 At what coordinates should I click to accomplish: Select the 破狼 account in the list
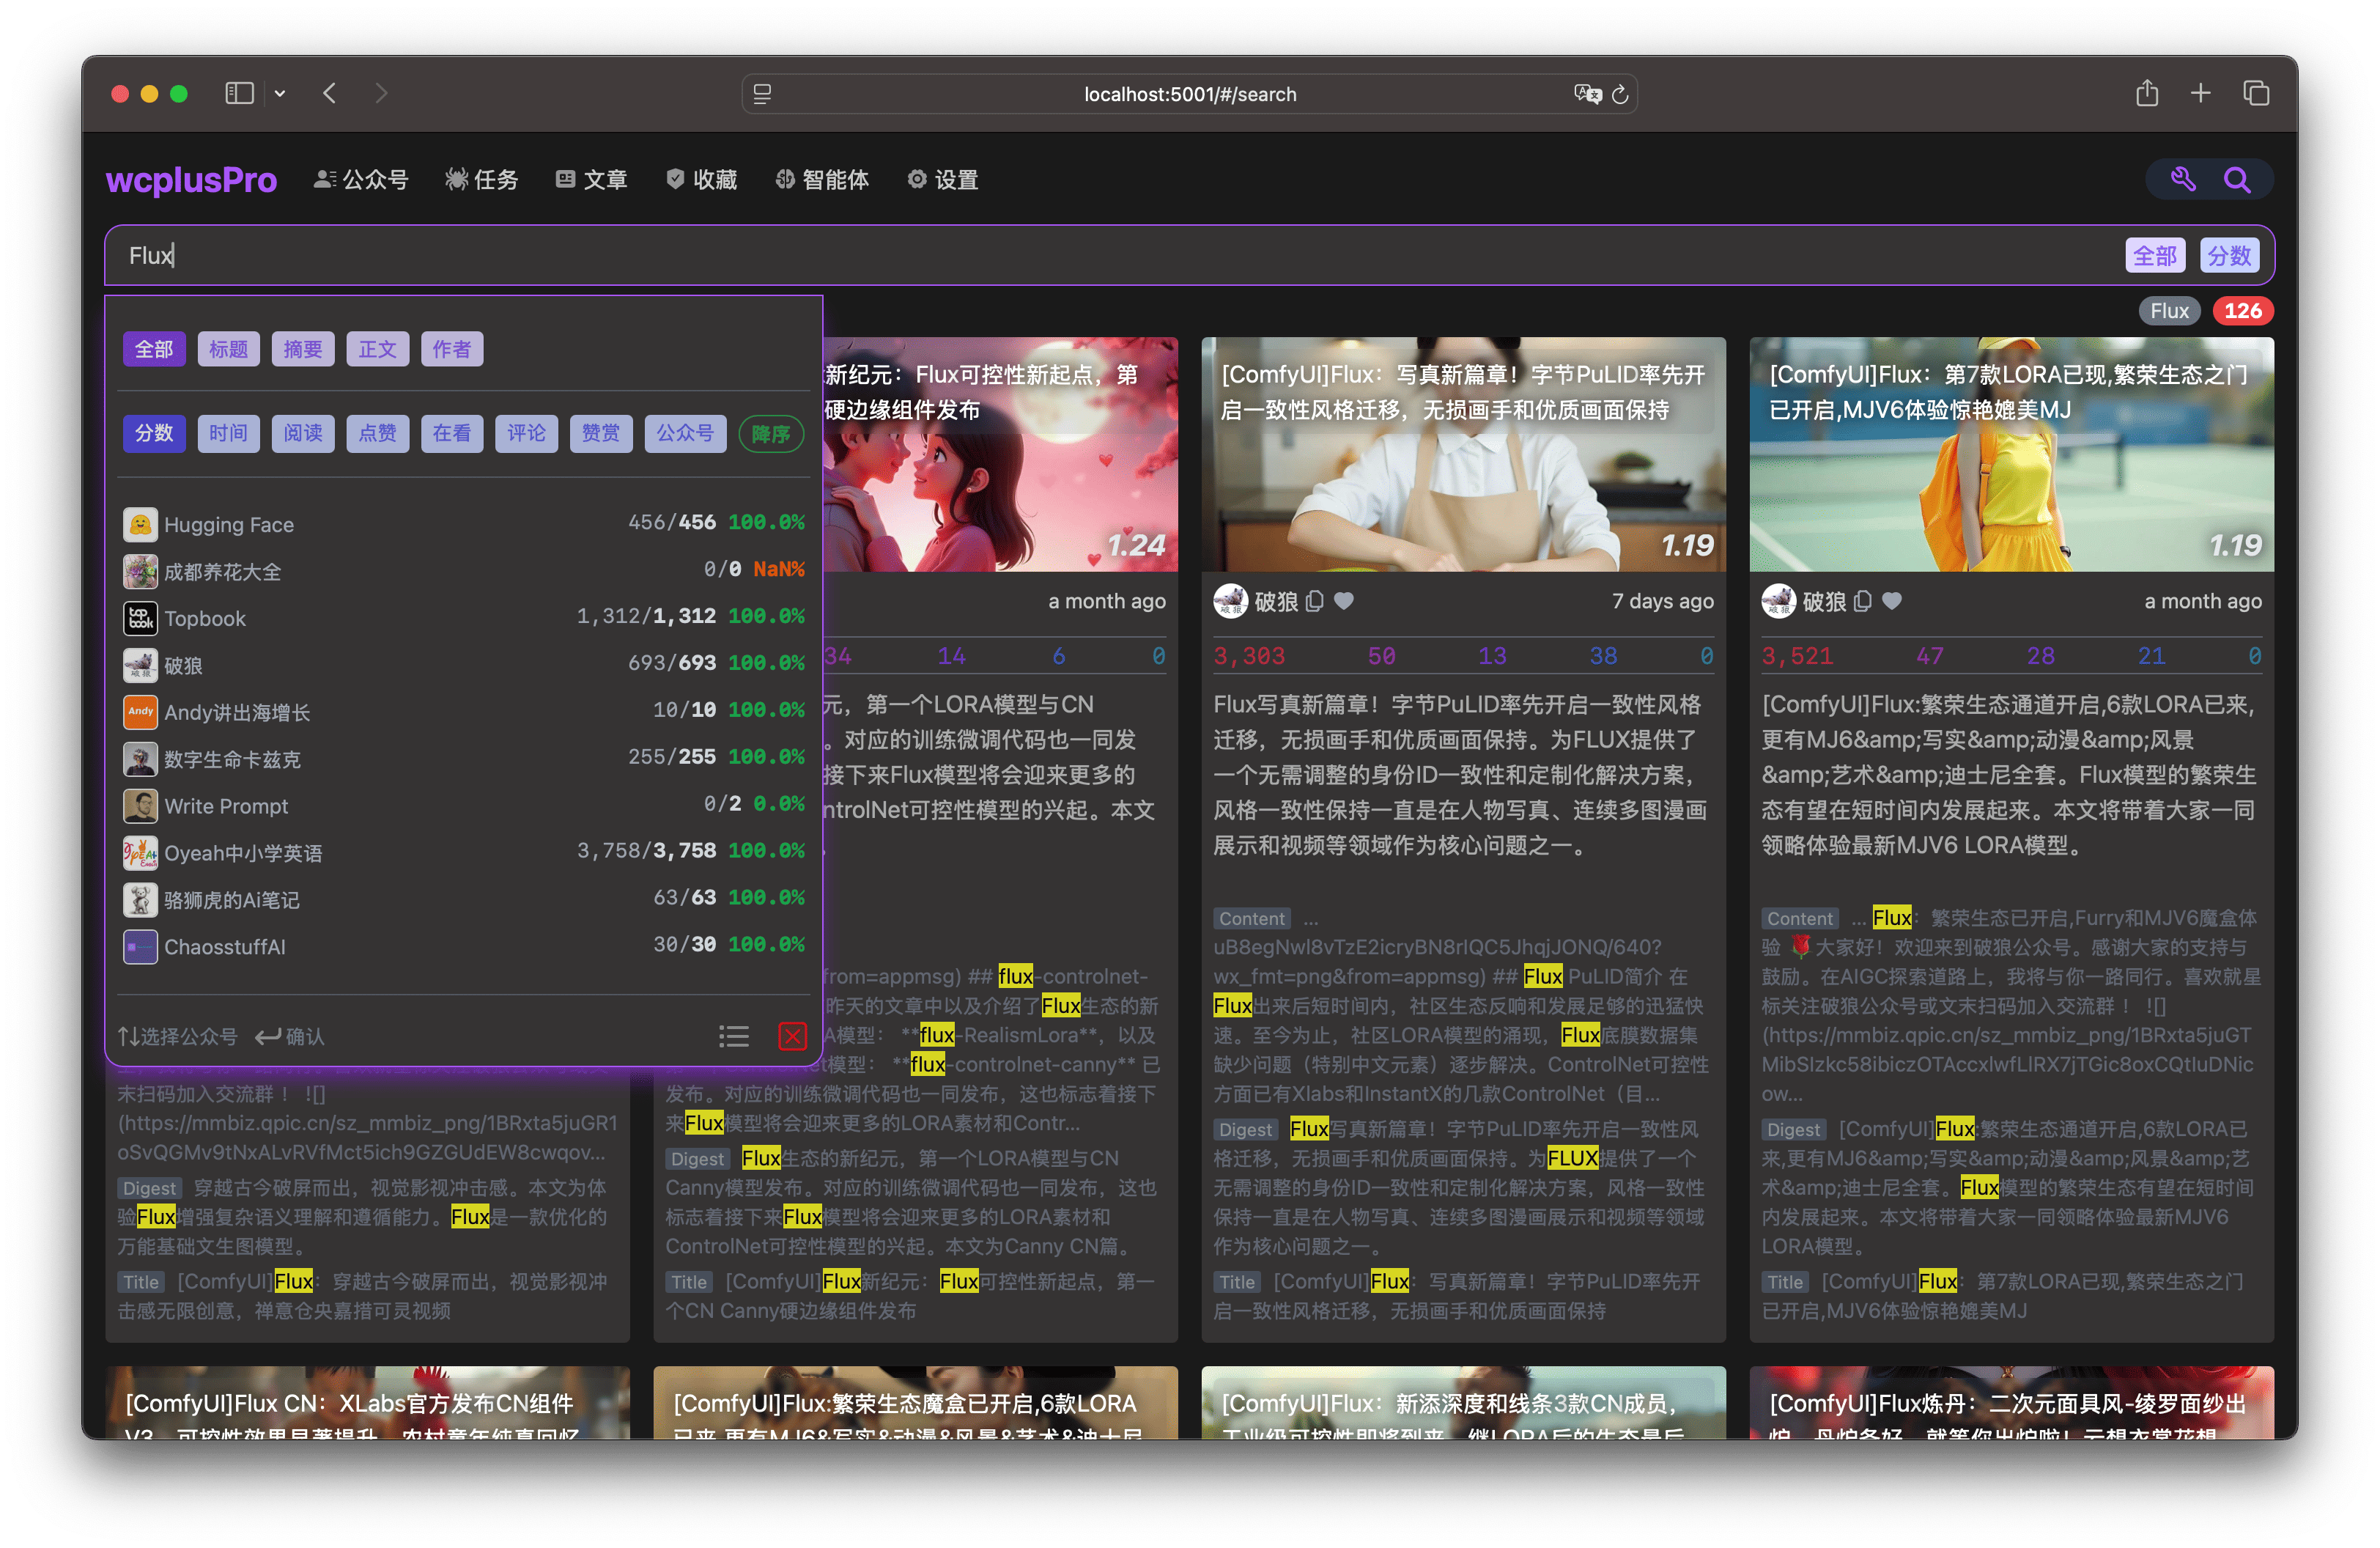click(x=464, y=665)
